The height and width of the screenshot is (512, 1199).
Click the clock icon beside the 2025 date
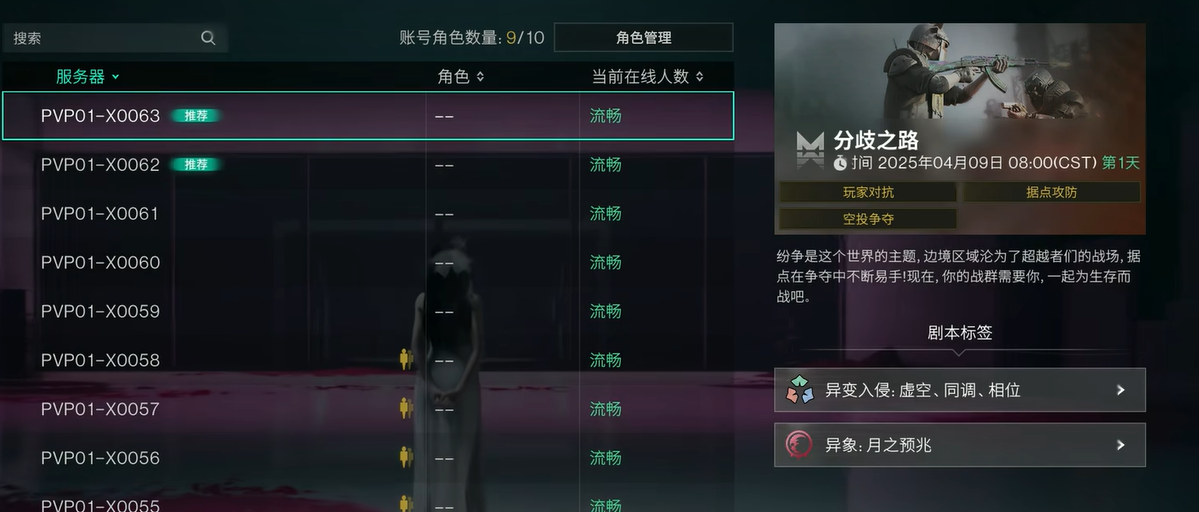coord(840,163)
